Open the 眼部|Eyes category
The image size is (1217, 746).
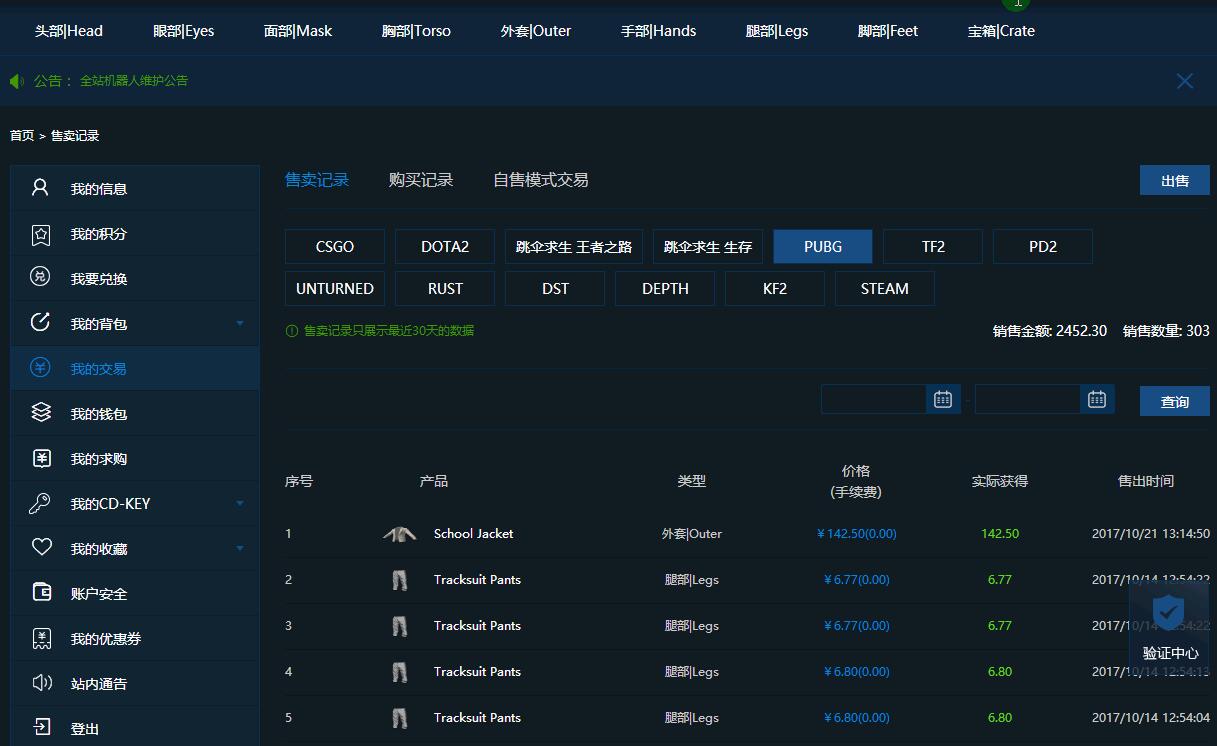184,31
